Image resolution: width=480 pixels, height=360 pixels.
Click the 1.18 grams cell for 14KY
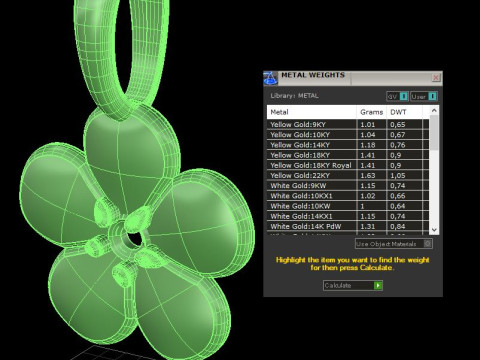tap(371, 145)
